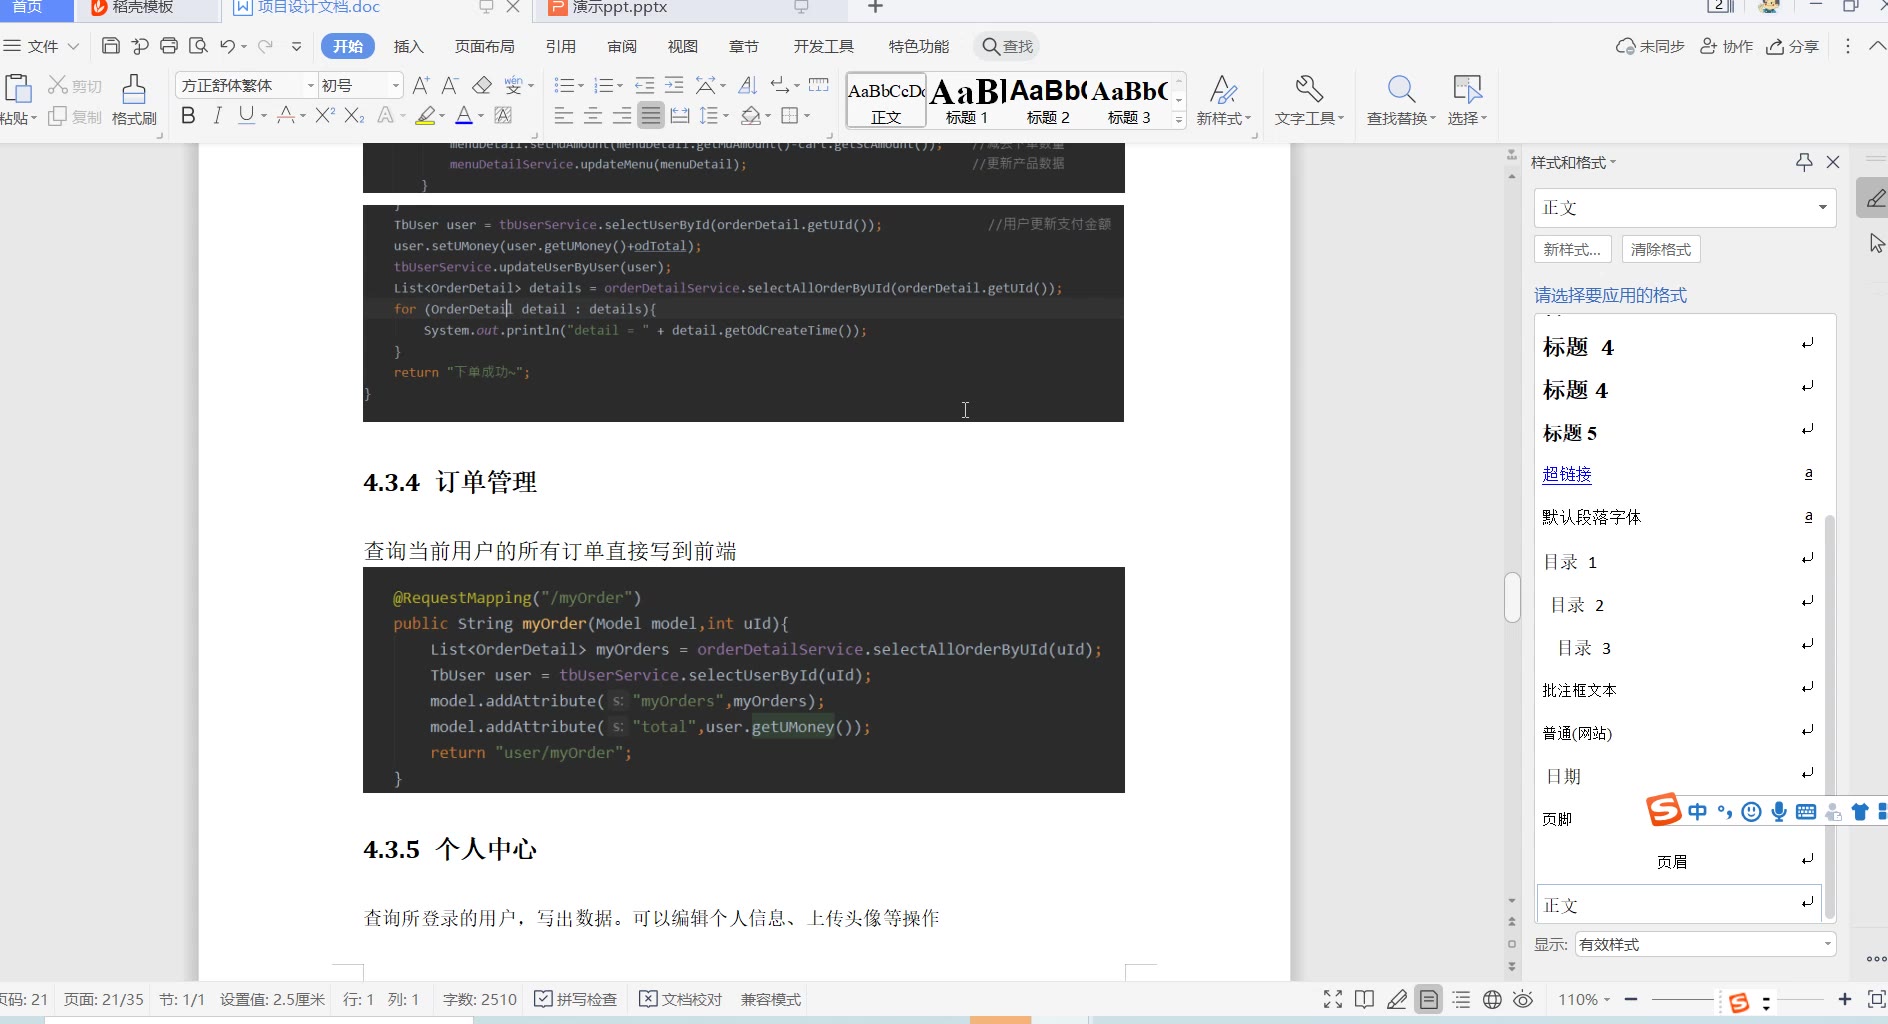Open the 有效样式 display dropdown
This screenshot has width=1888, height=1024.
coord(1705,944)
